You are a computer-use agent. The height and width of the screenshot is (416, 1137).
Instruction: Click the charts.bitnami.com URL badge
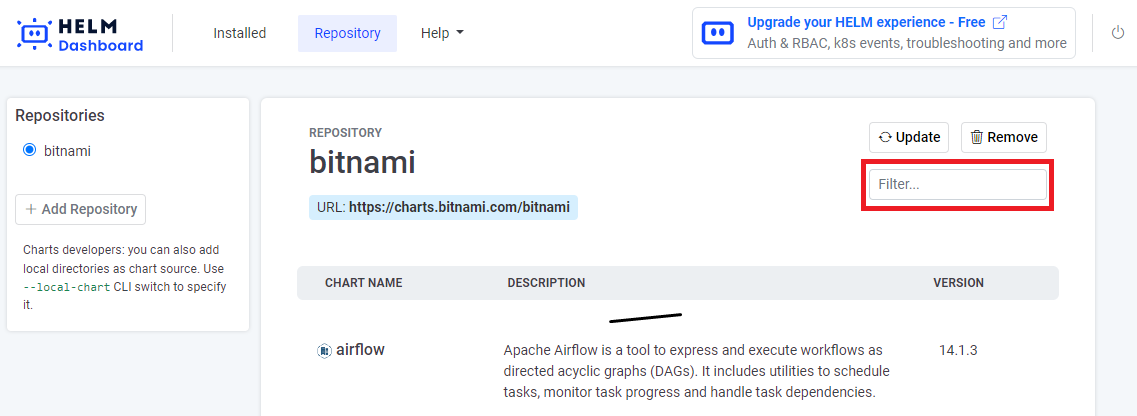pyautogui.click(x=443, y=208)
